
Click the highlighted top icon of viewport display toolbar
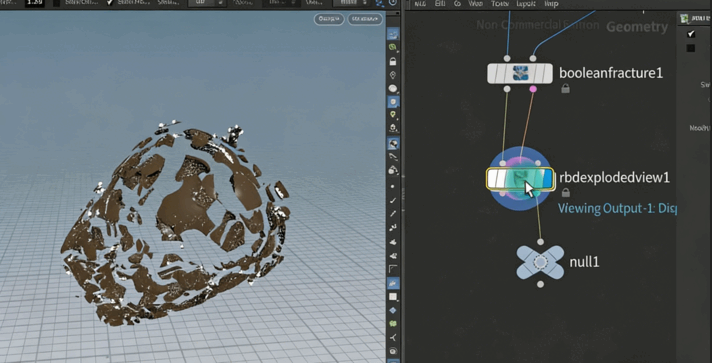(x=393, y=34)
